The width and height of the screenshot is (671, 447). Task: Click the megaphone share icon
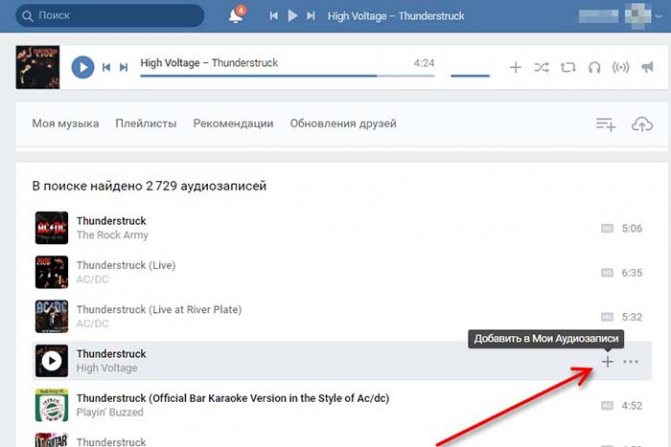[x=647, y=67]
